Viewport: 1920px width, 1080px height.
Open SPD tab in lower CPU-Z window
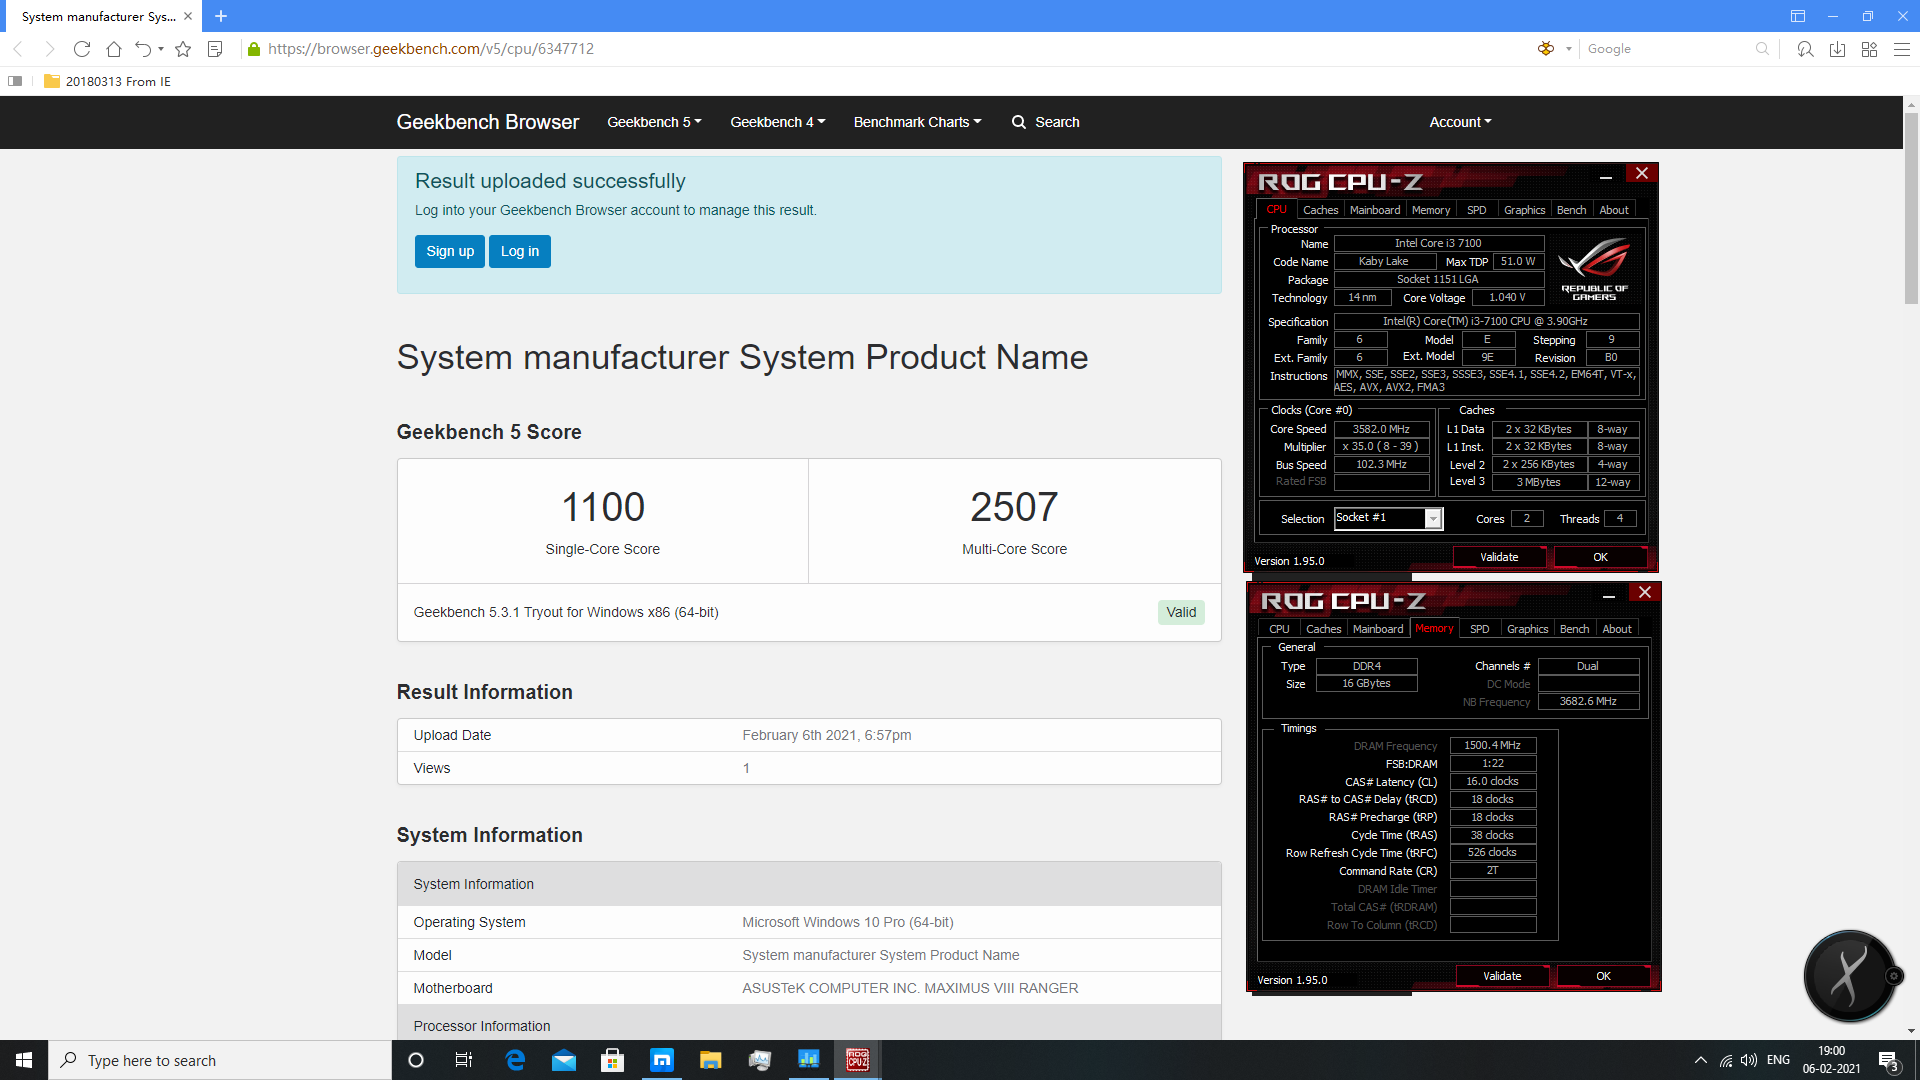click(1480, 629)
